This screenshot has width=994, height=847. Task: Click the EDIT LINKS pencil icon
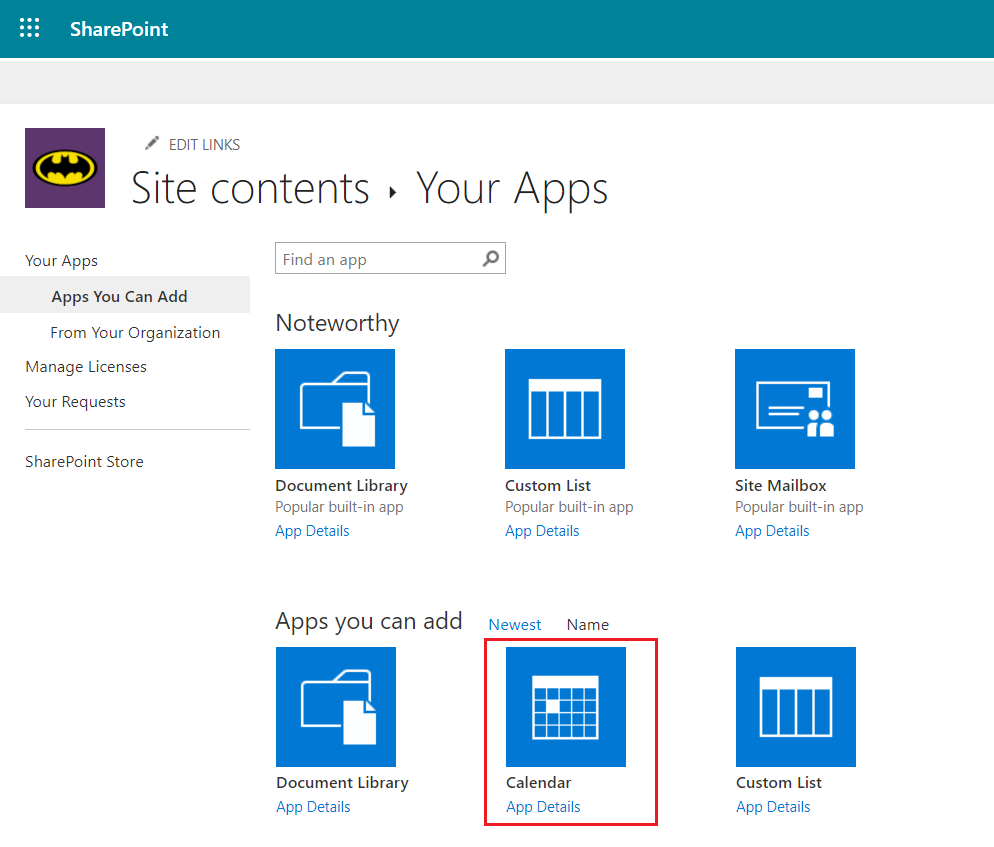click(x=152, y=144)
